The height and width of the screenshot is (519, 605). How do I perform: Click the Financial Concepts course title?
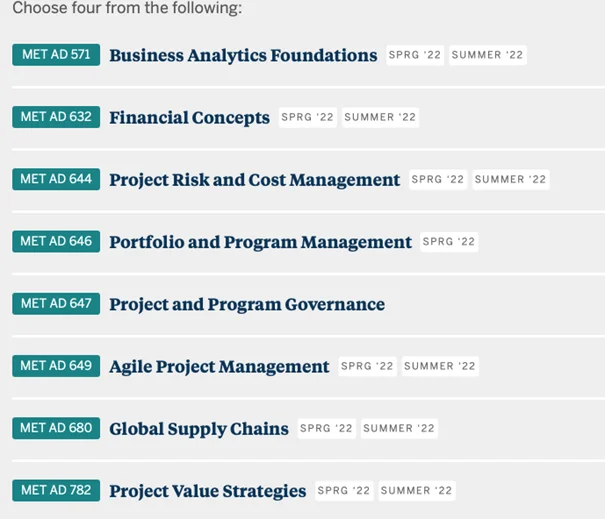tap(189, 118)
